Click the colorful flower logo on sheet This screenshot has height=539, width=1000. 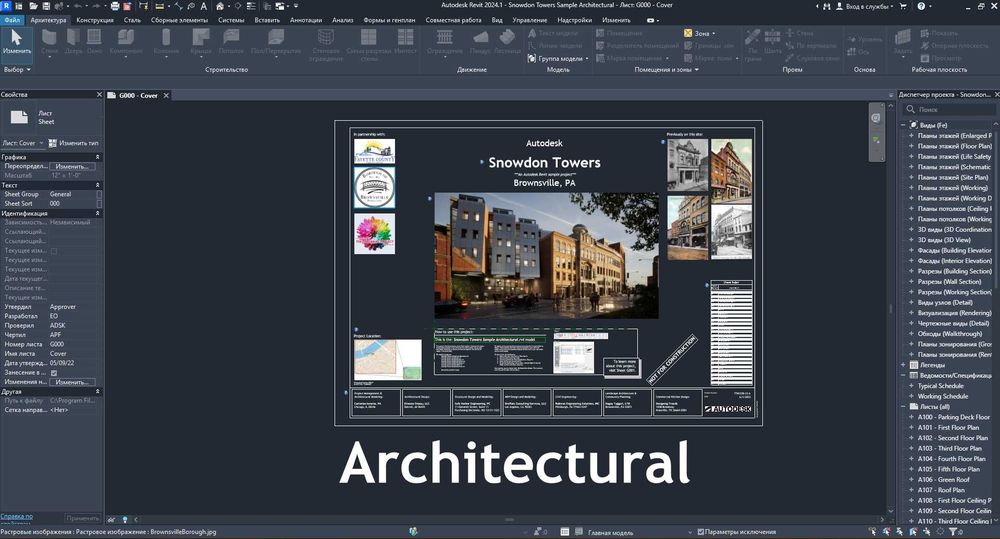tap(374, 233)
